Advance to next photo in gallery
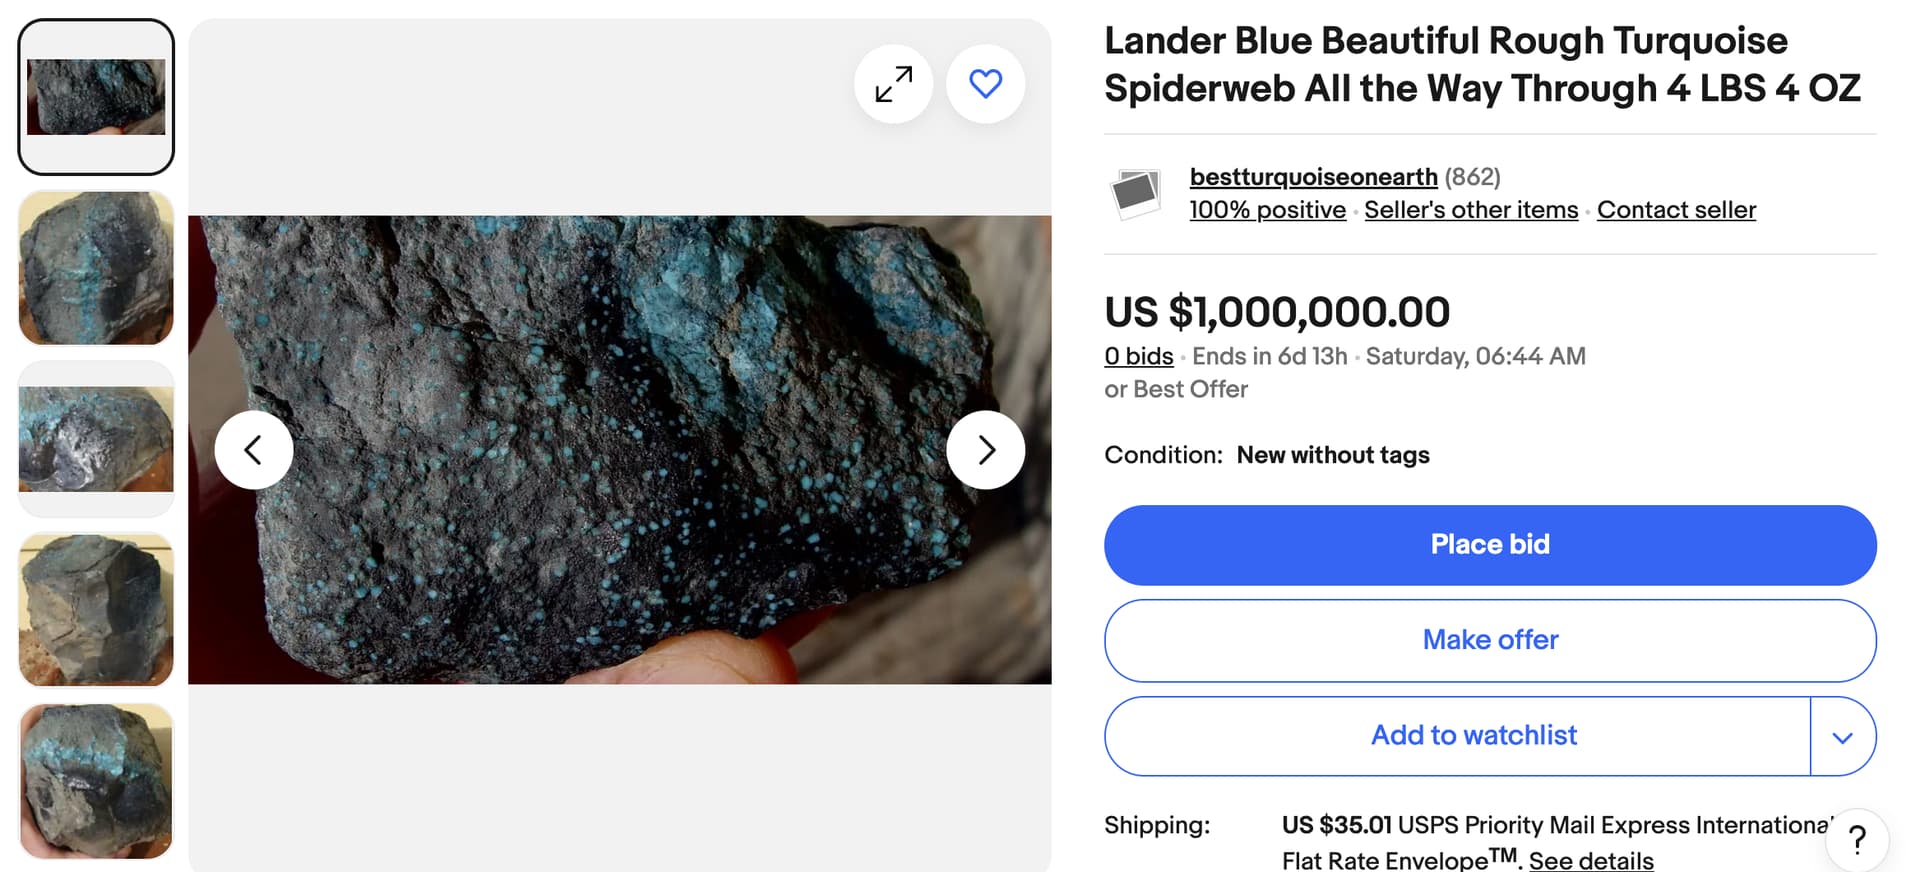Screen dimensions: 1920x872 click(x=985, y=450)
